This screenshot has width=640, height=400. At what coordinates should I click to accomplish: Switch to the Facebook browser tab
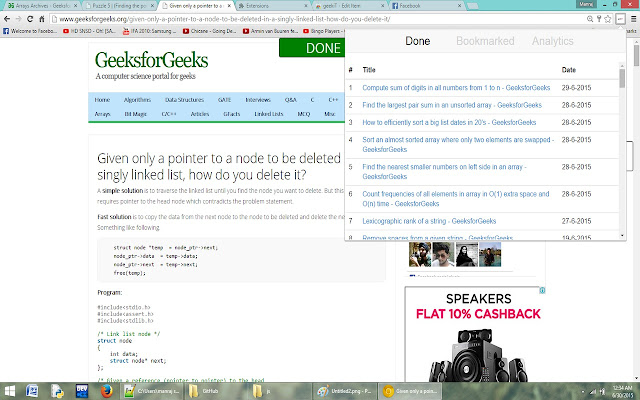point(426,6)
